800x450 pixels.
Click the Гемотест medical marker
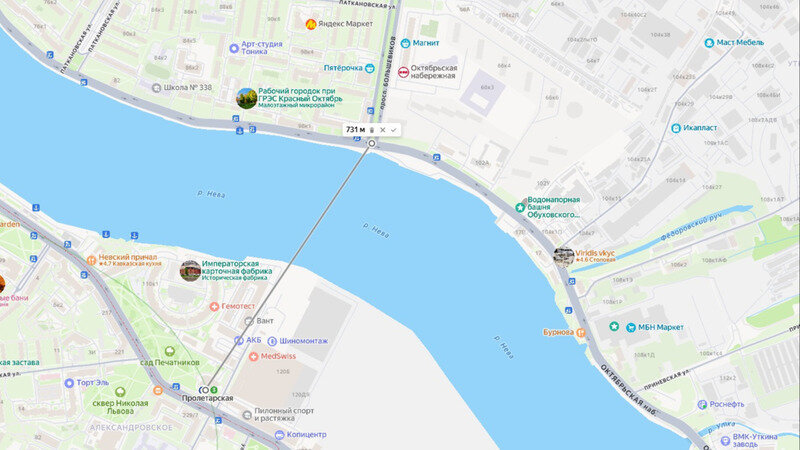(214, 306)
